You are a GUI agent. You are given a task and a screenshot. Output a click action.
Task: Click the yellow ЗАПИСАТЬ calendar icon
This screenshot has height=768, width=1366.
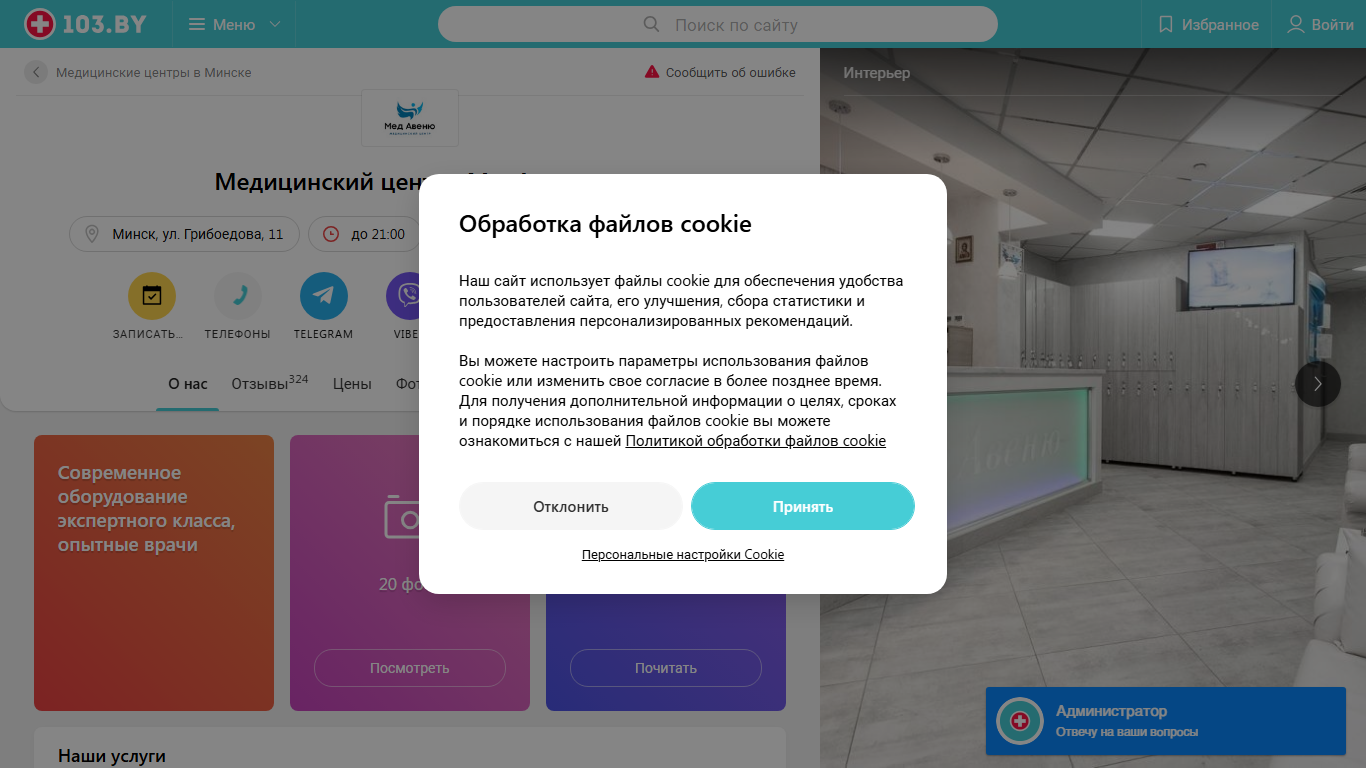click(x=152, y=296)
